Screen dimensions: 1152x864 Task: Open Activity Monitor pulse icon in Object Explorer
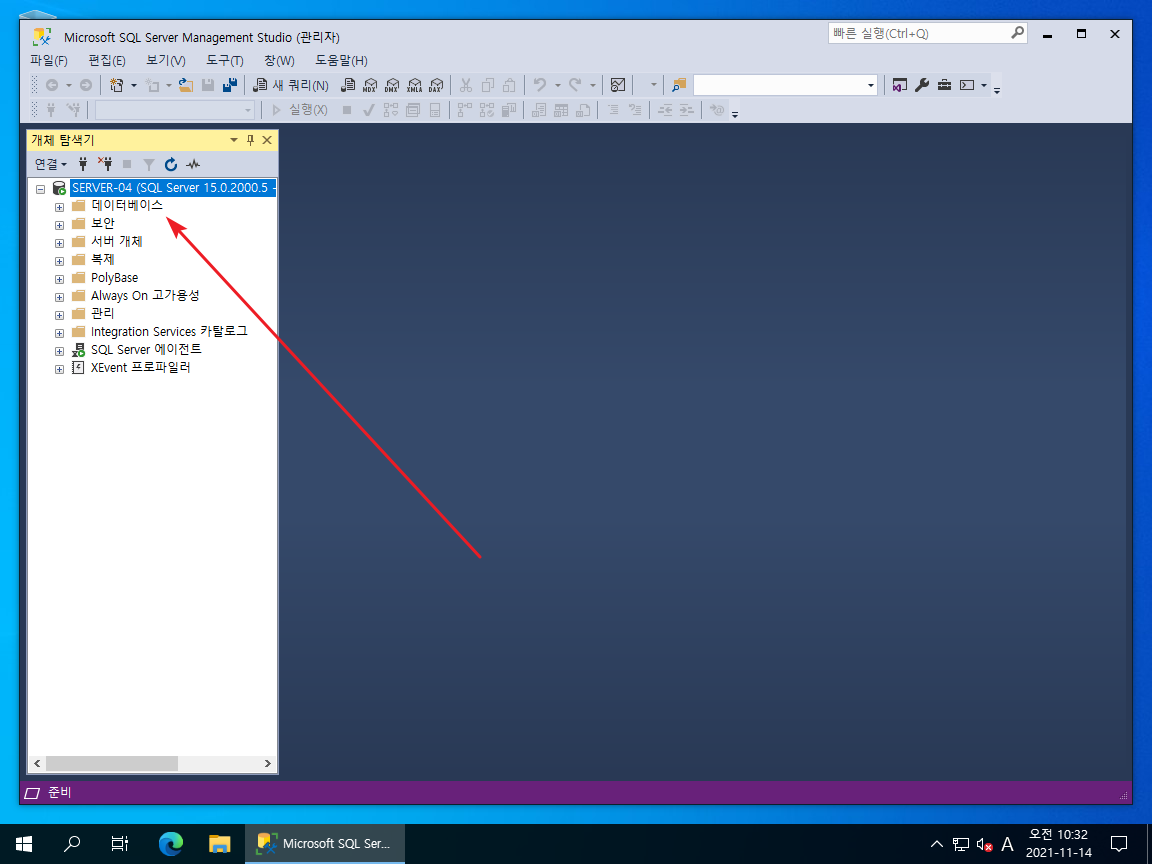click(x=193, y=165)
